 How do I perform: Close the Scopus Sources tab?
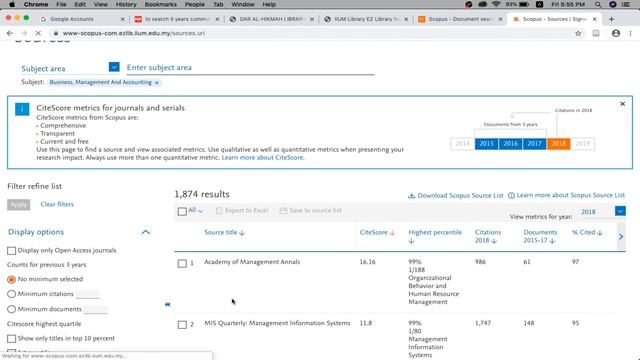coord(594,19)
